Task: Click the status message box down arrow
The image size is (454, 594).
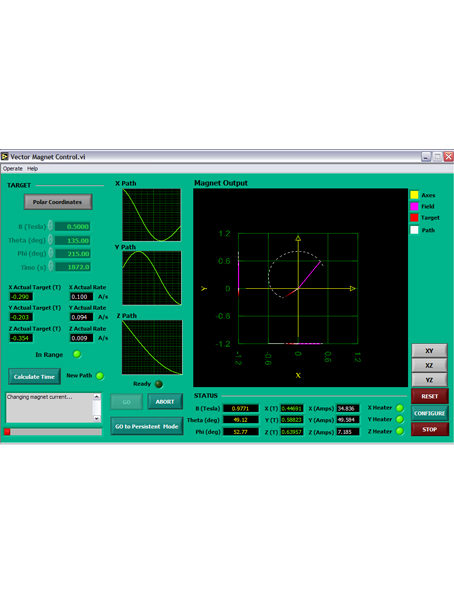Action: pos(97,419)
